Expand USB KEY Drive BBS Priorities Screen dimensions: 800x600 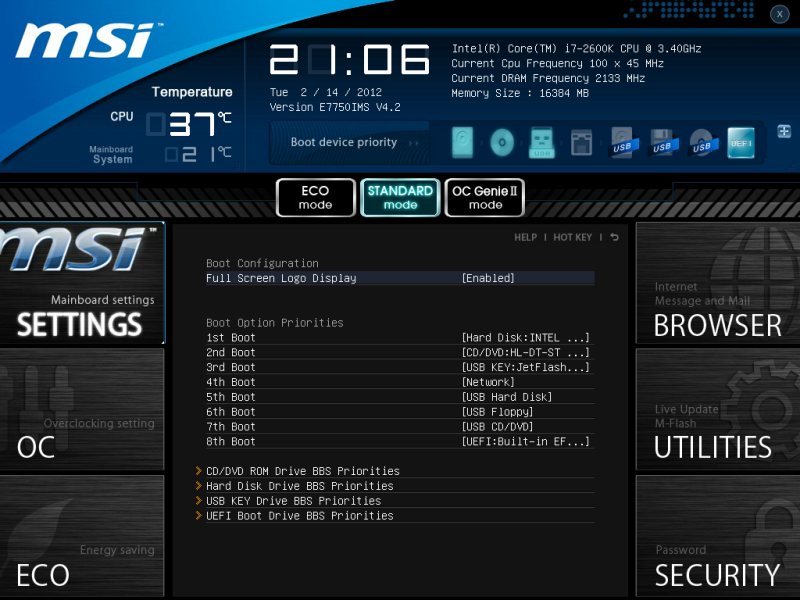[x=294, y=501]
